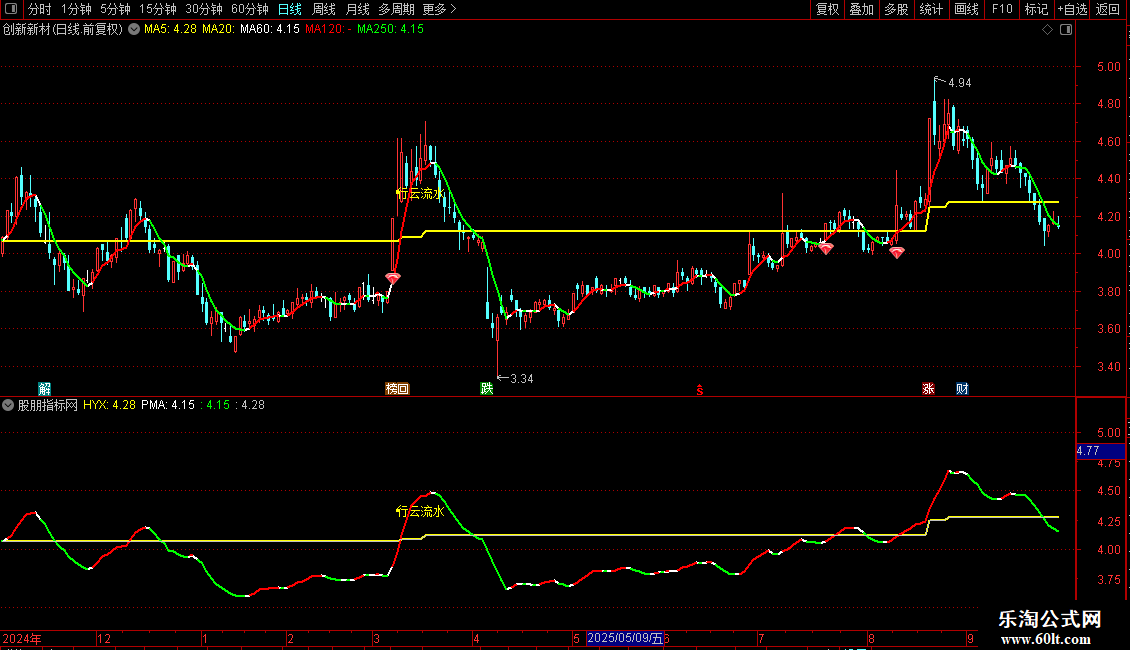
Task: Click the 4.94 high price label
Action: 959,83
